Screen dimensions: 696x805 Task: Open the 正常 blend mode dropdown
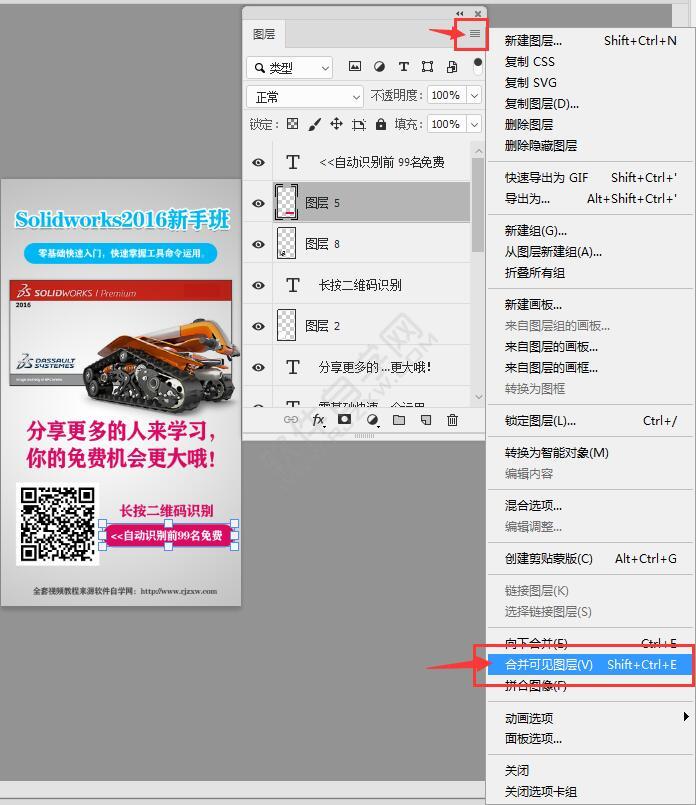[x=305, y=96]
